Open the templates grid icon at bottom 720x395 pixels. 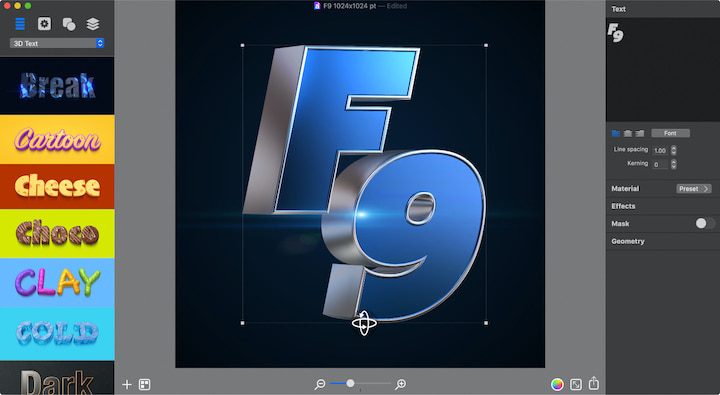(x=144, y=384)
